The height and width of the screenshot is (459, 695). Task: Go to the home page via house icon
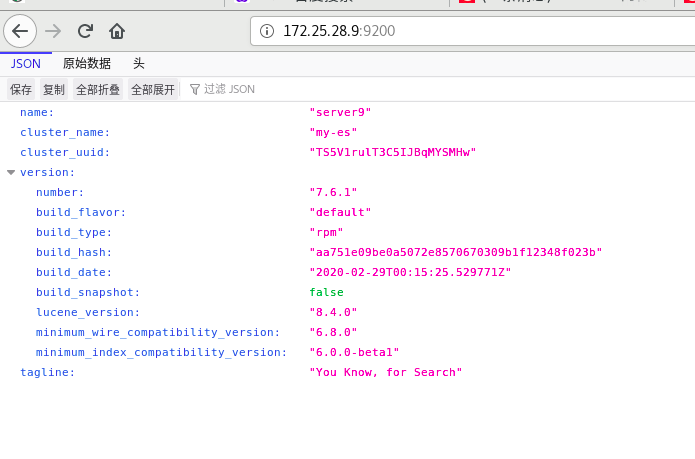point(117,31)
